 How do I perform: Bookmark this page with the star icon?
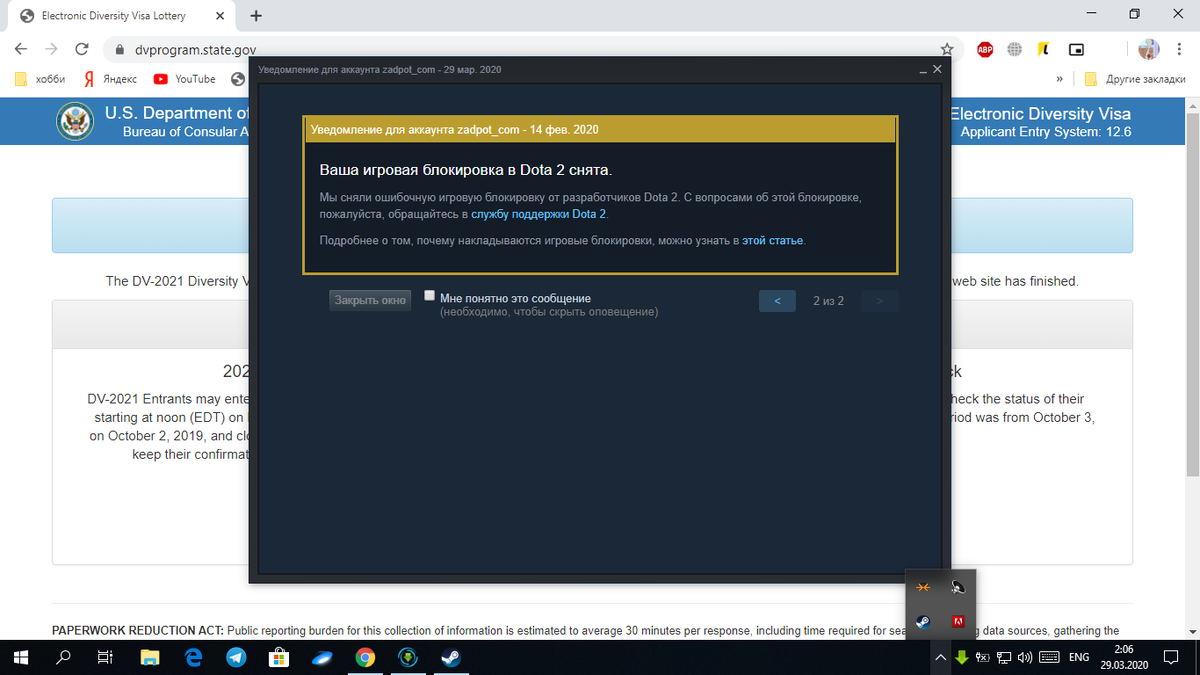tap(945, 49)
